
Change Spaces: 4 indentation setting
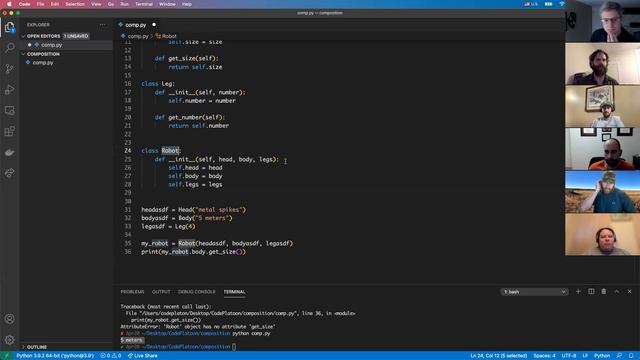[544, 356]
